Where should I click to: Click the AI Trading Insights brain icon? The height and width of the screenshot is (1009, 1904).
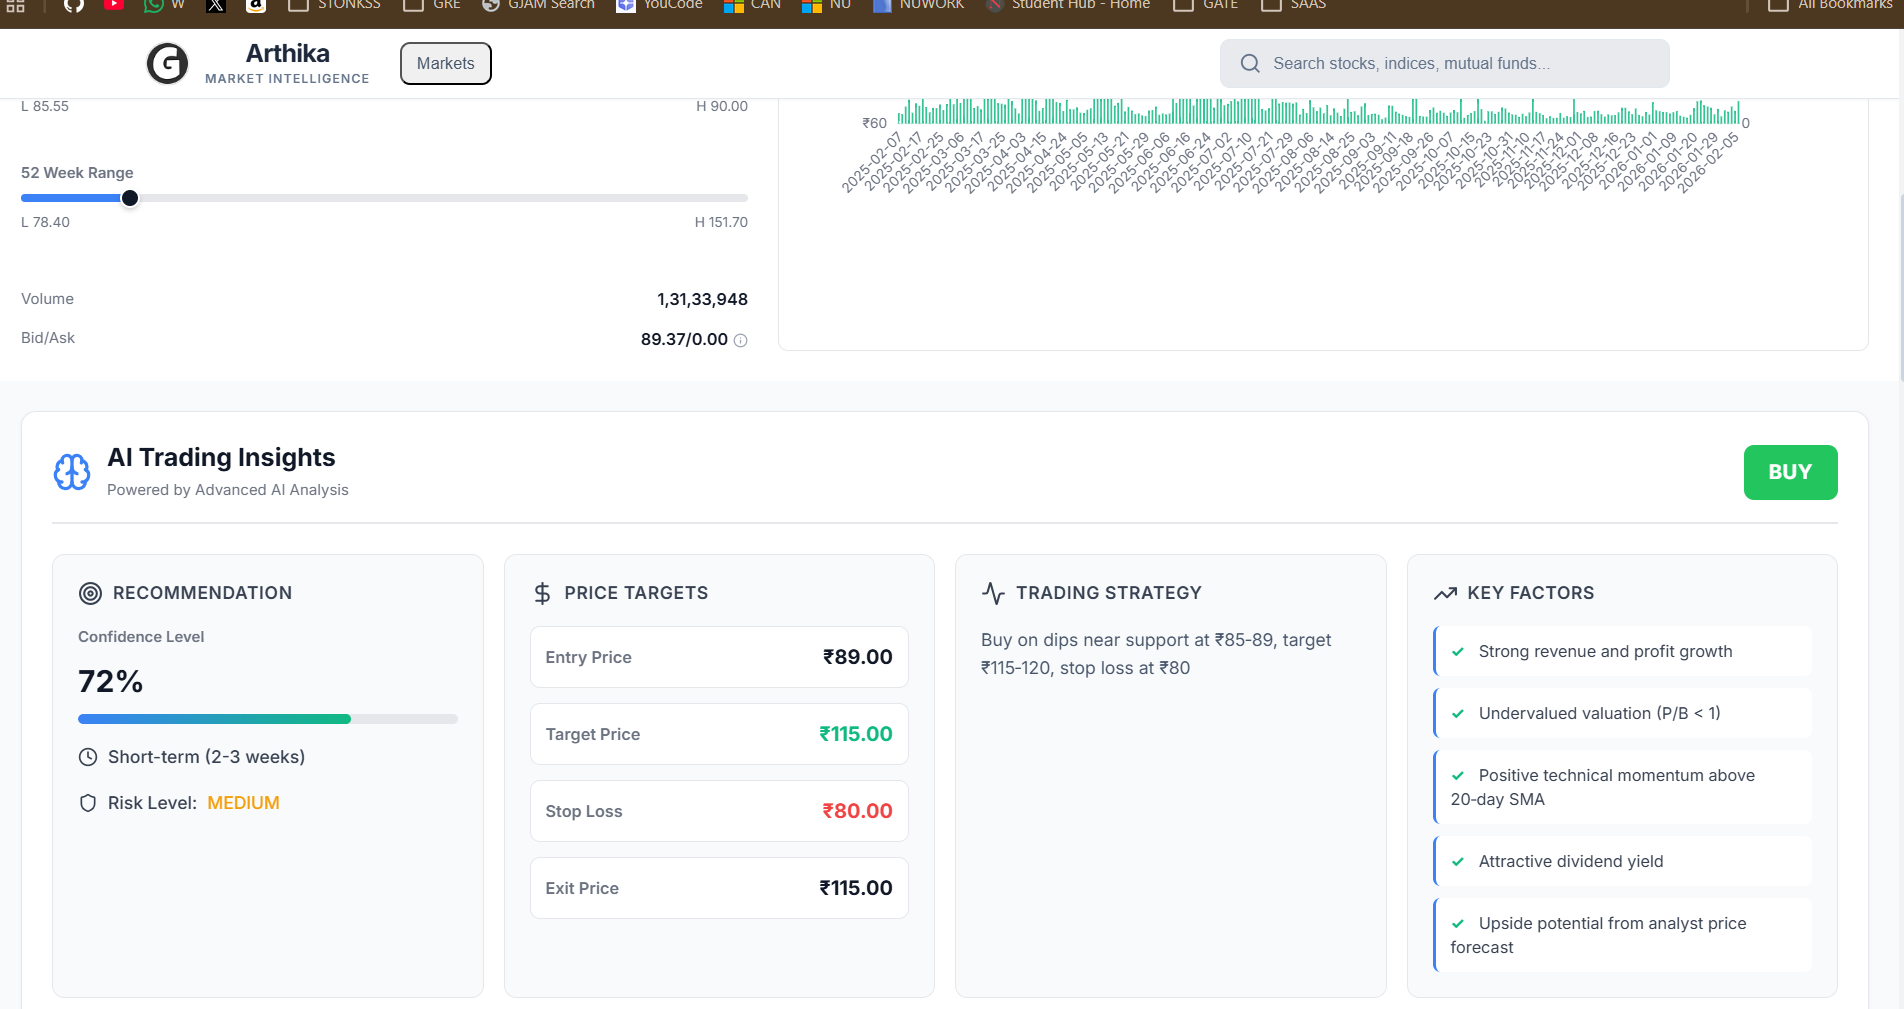click(x=71, y=472)
